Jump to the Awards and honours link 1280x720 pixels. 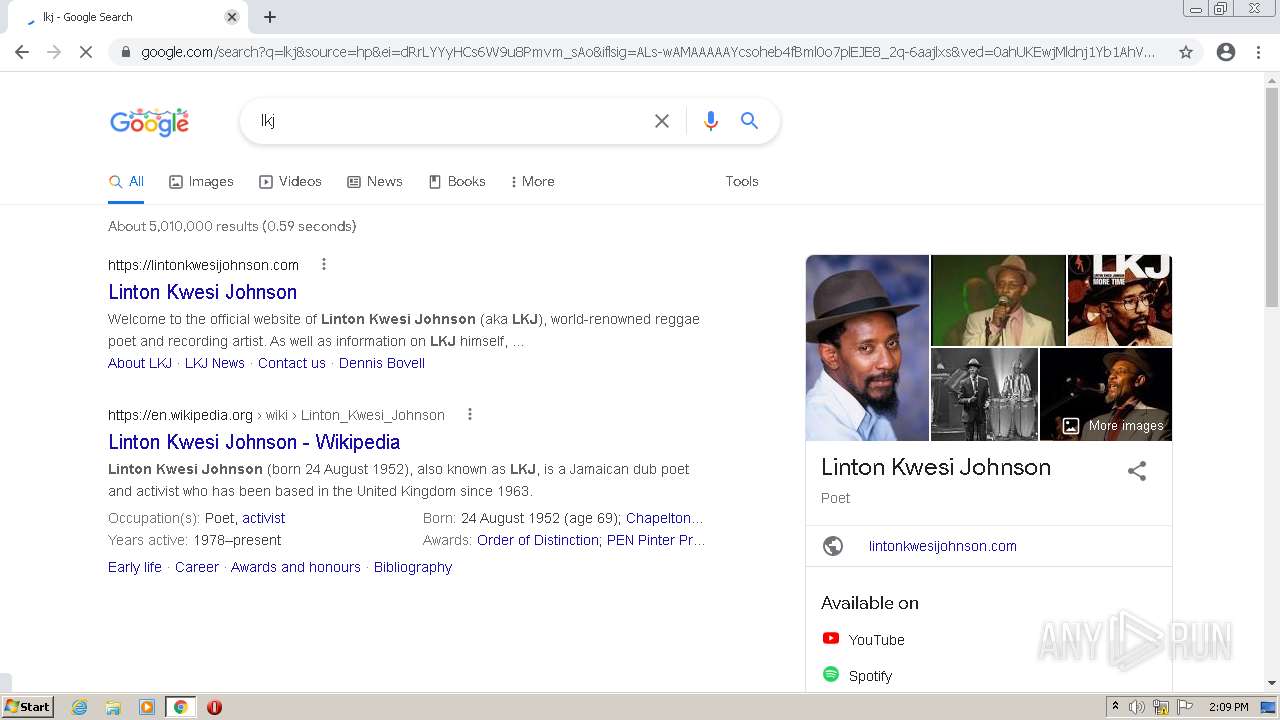pyautogui.click(x=296, y=567)
